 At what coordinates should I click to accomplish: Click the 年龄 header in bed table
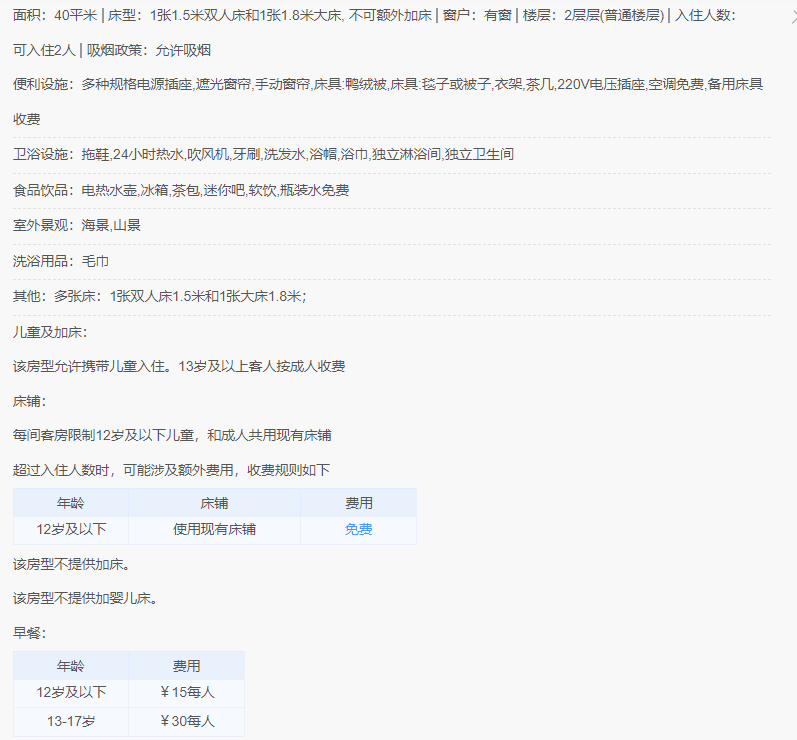(71, 503)
